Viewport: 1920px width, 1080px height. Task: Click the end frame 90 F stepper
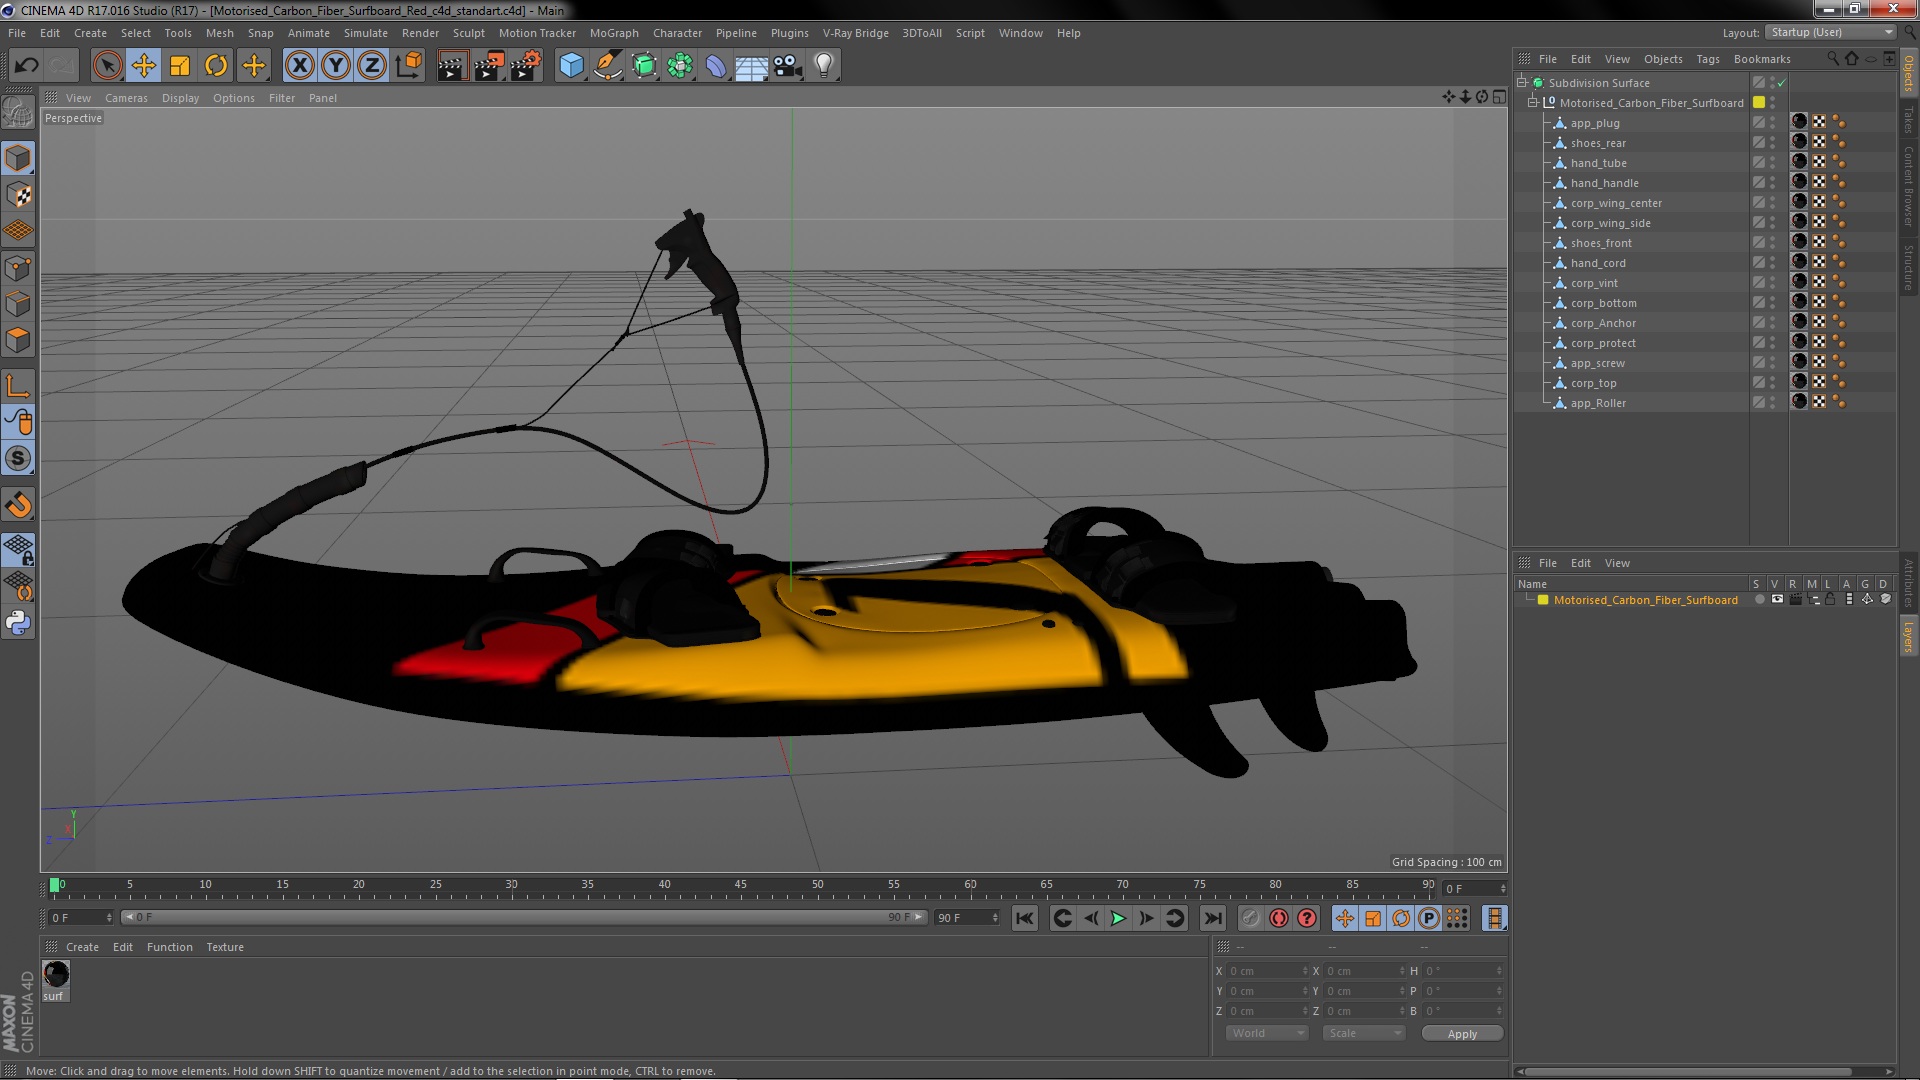point(995,917)
